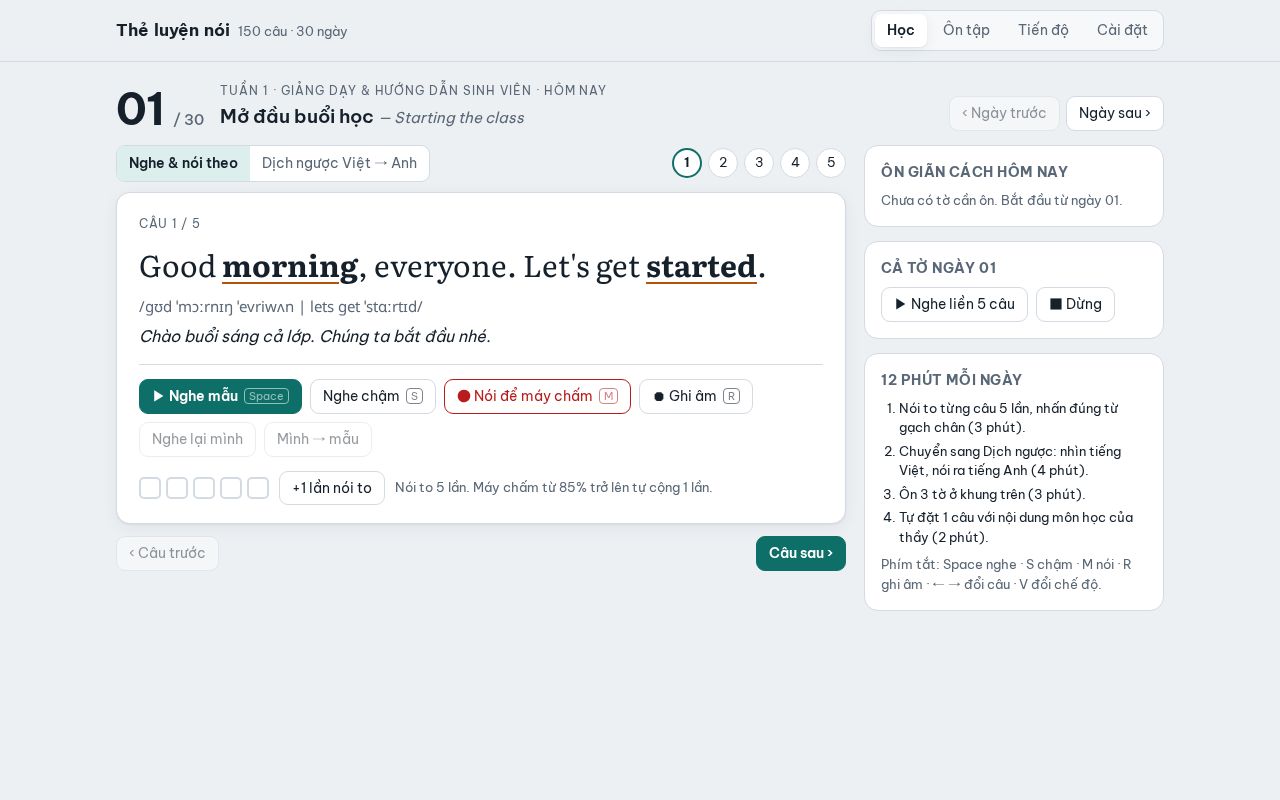Image resolution: width=1280 pixels, height=800 pixels.
Task: Open Cài đặt settings tab
Action: 1122,30
